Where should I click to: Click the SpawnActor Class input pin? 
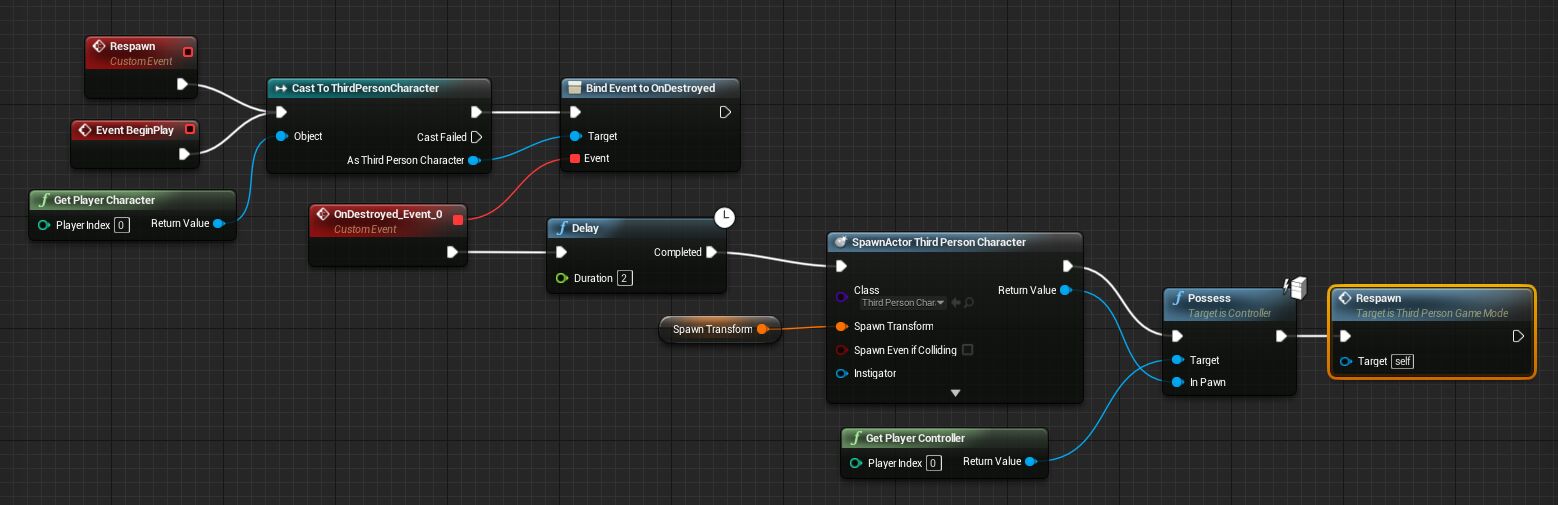[x=841, y=297]
